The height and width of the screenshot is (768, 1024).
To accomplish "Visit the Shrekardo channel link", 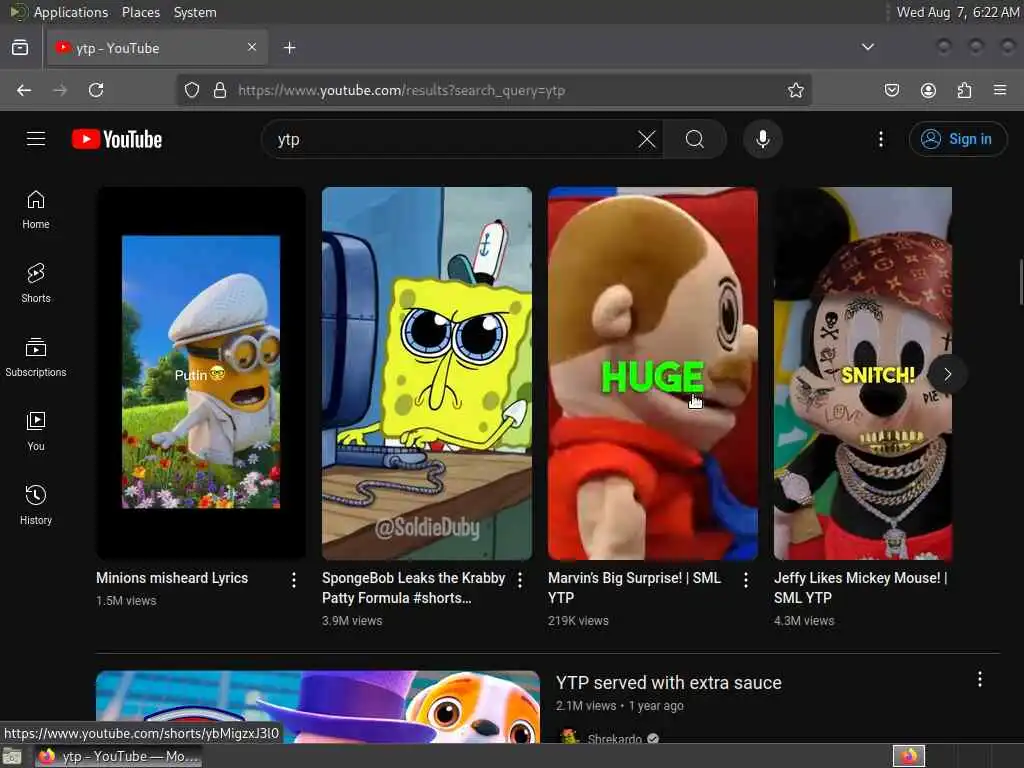I will [615, 739].
